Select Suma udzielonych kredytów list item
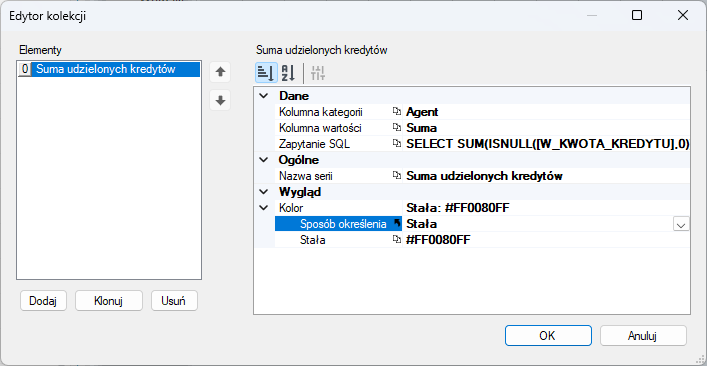 pyautogui.click(x=109, y=69)
